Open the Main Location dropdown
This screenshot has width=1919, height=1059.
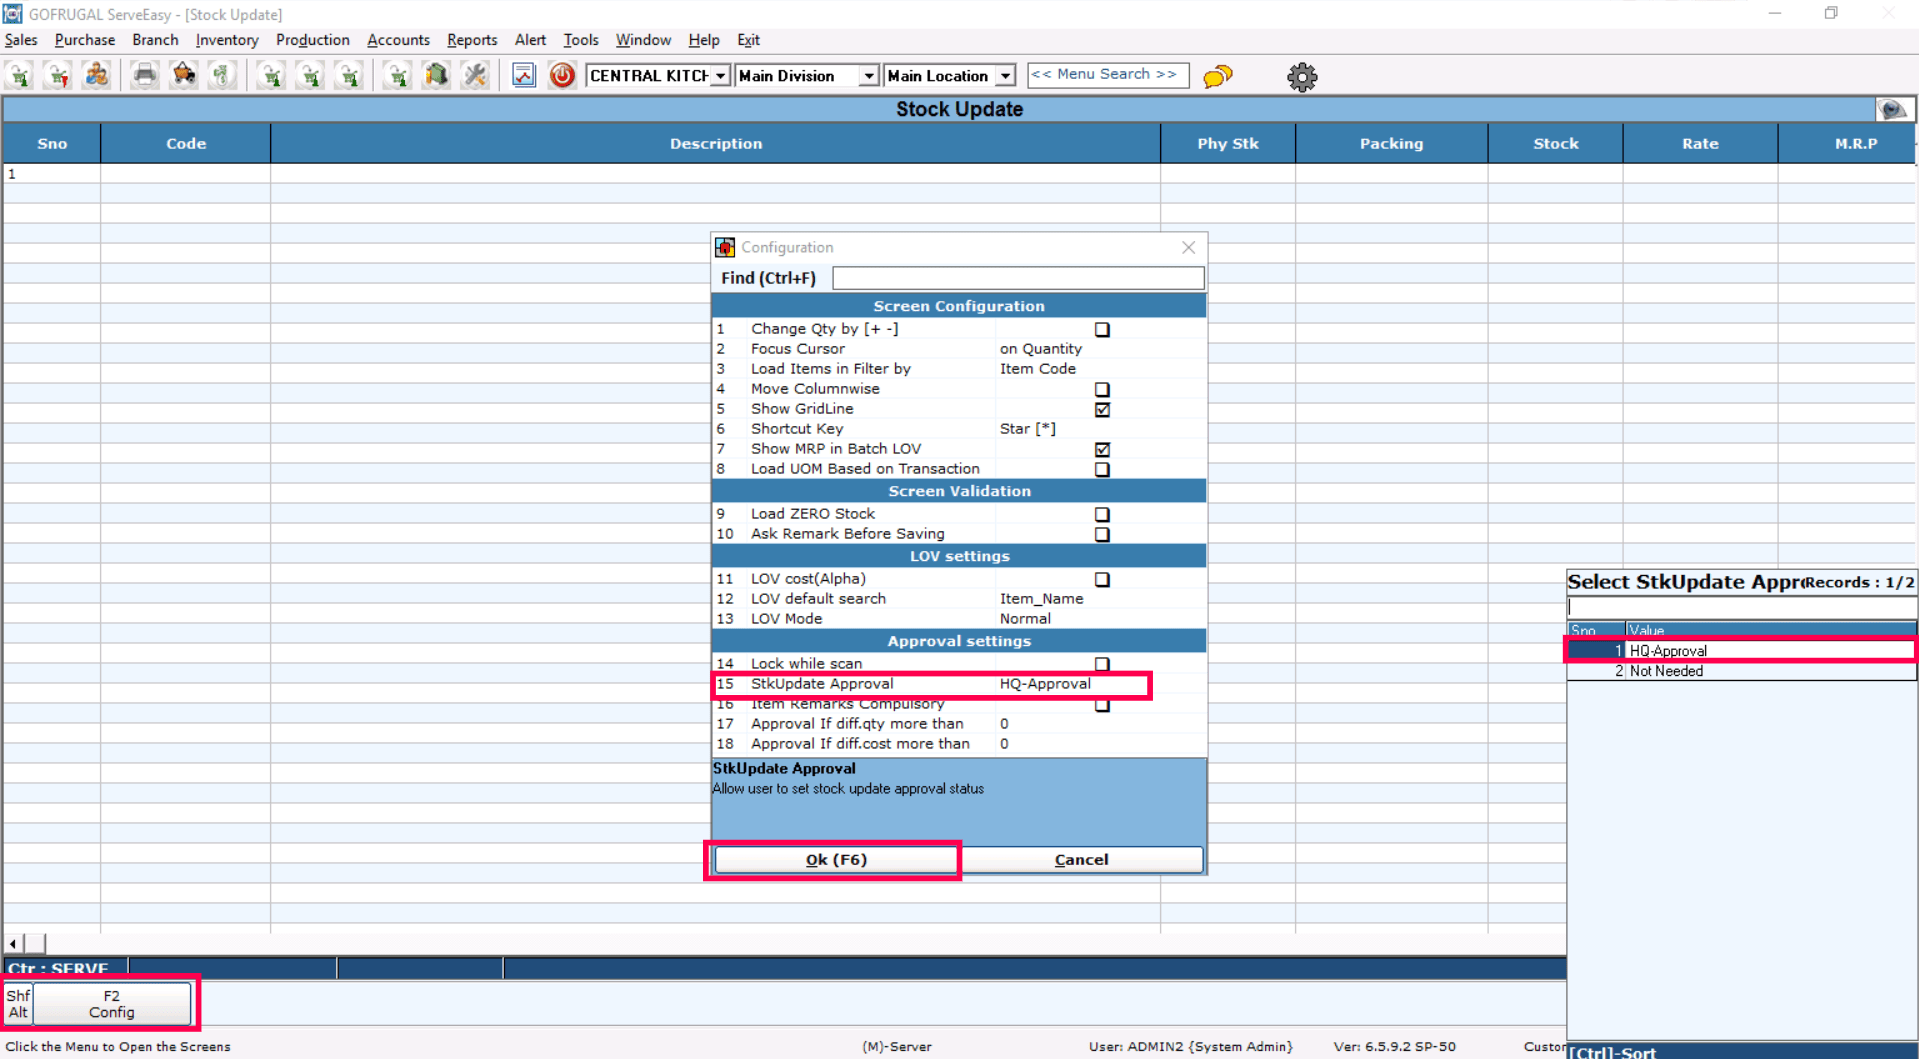pos(1005,76)
